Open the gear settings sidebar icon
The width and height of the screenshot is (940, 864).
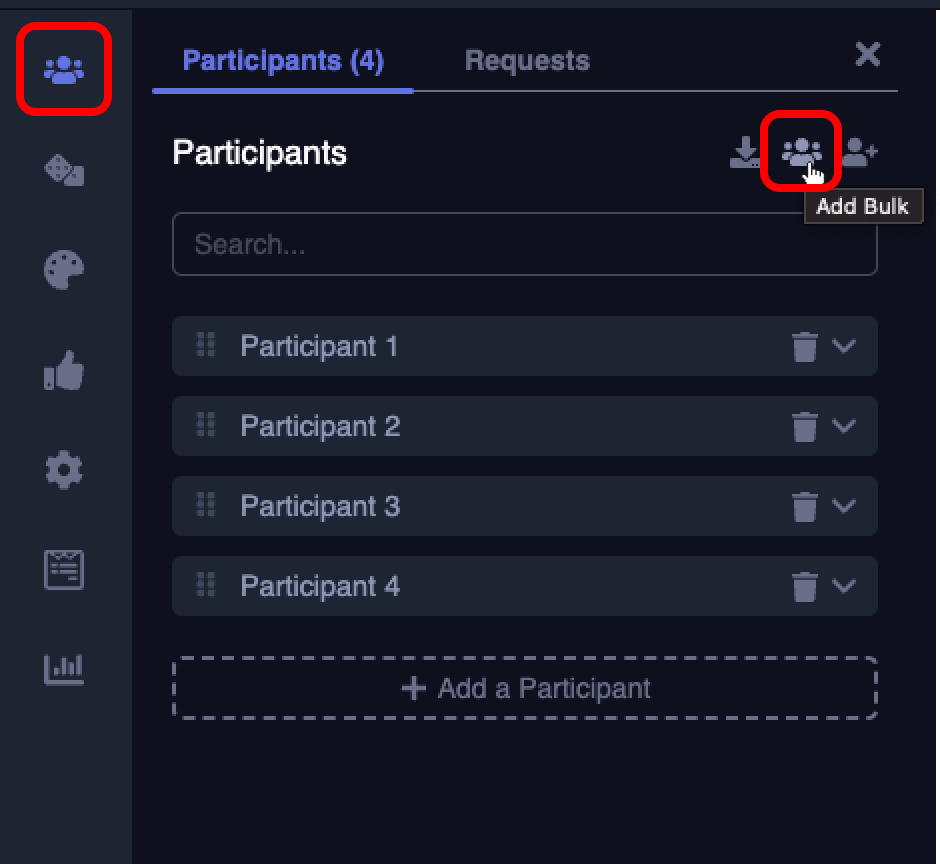click(64, 470)
